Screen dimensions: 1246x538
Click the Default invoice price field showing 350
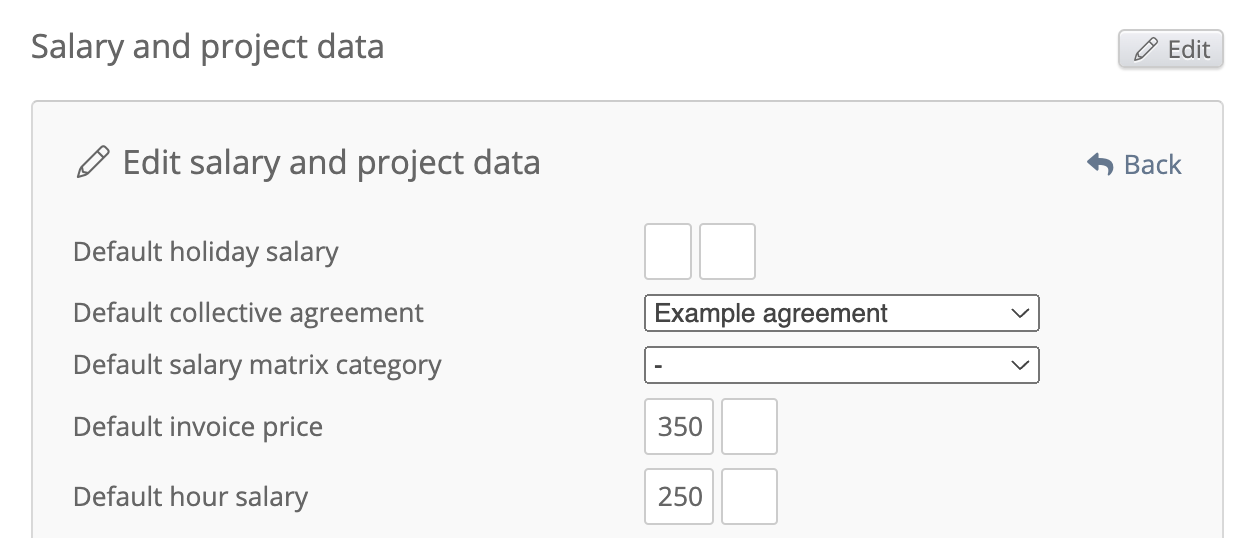679,427
